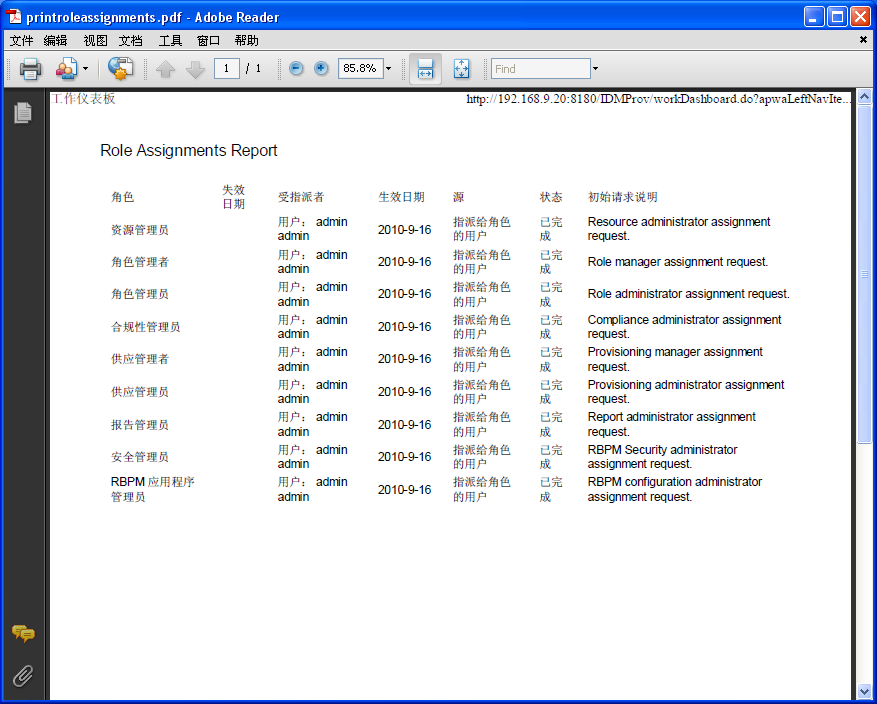Minimize the Adobe Reader window
Viewport: 877px width, 704px height.
coord(814,17)
